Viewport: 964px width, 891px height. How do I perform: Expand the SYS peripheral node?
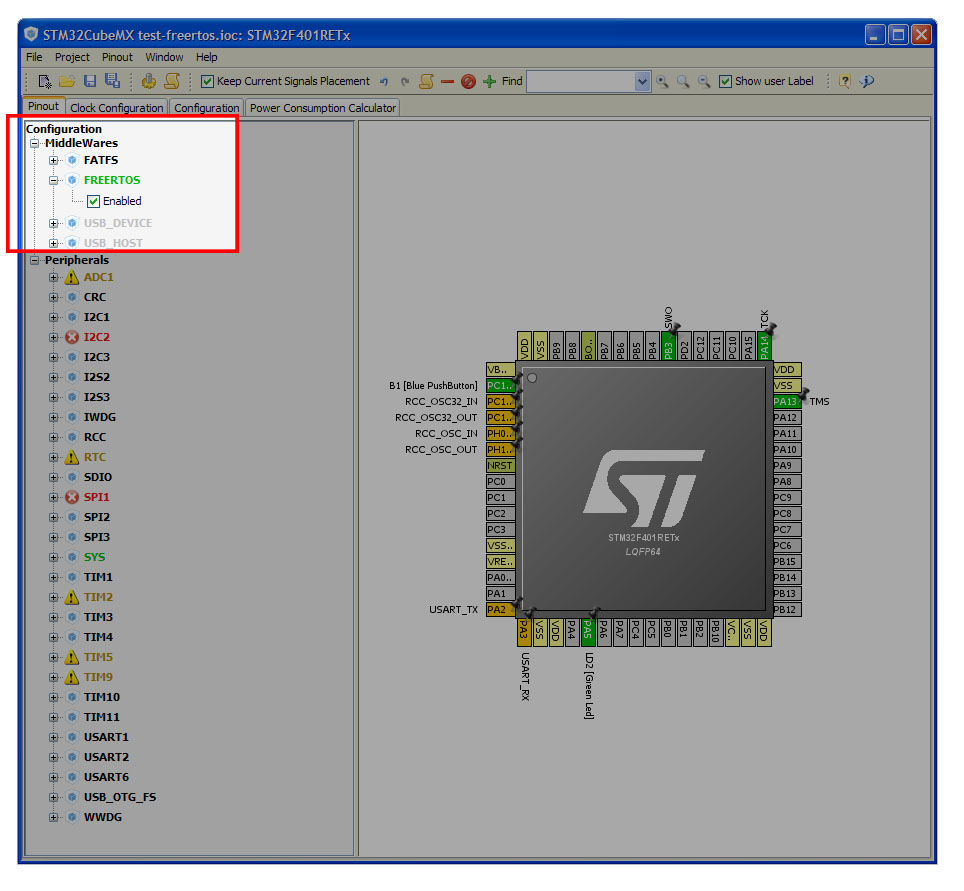click(x=53, y=557)
